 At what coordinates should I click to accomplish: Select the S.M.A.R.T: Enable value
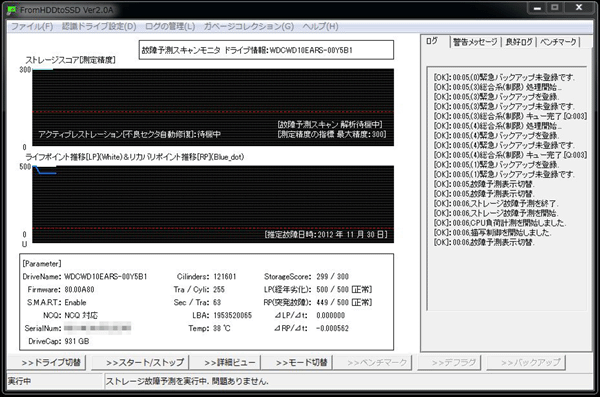(75, 302)
